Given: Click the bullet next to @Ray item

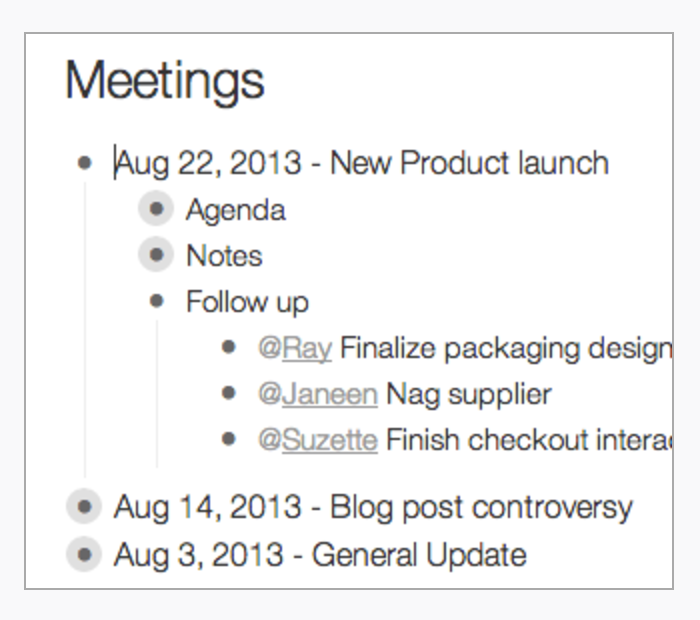Looking at the screenshot, I should coord(229,347).
